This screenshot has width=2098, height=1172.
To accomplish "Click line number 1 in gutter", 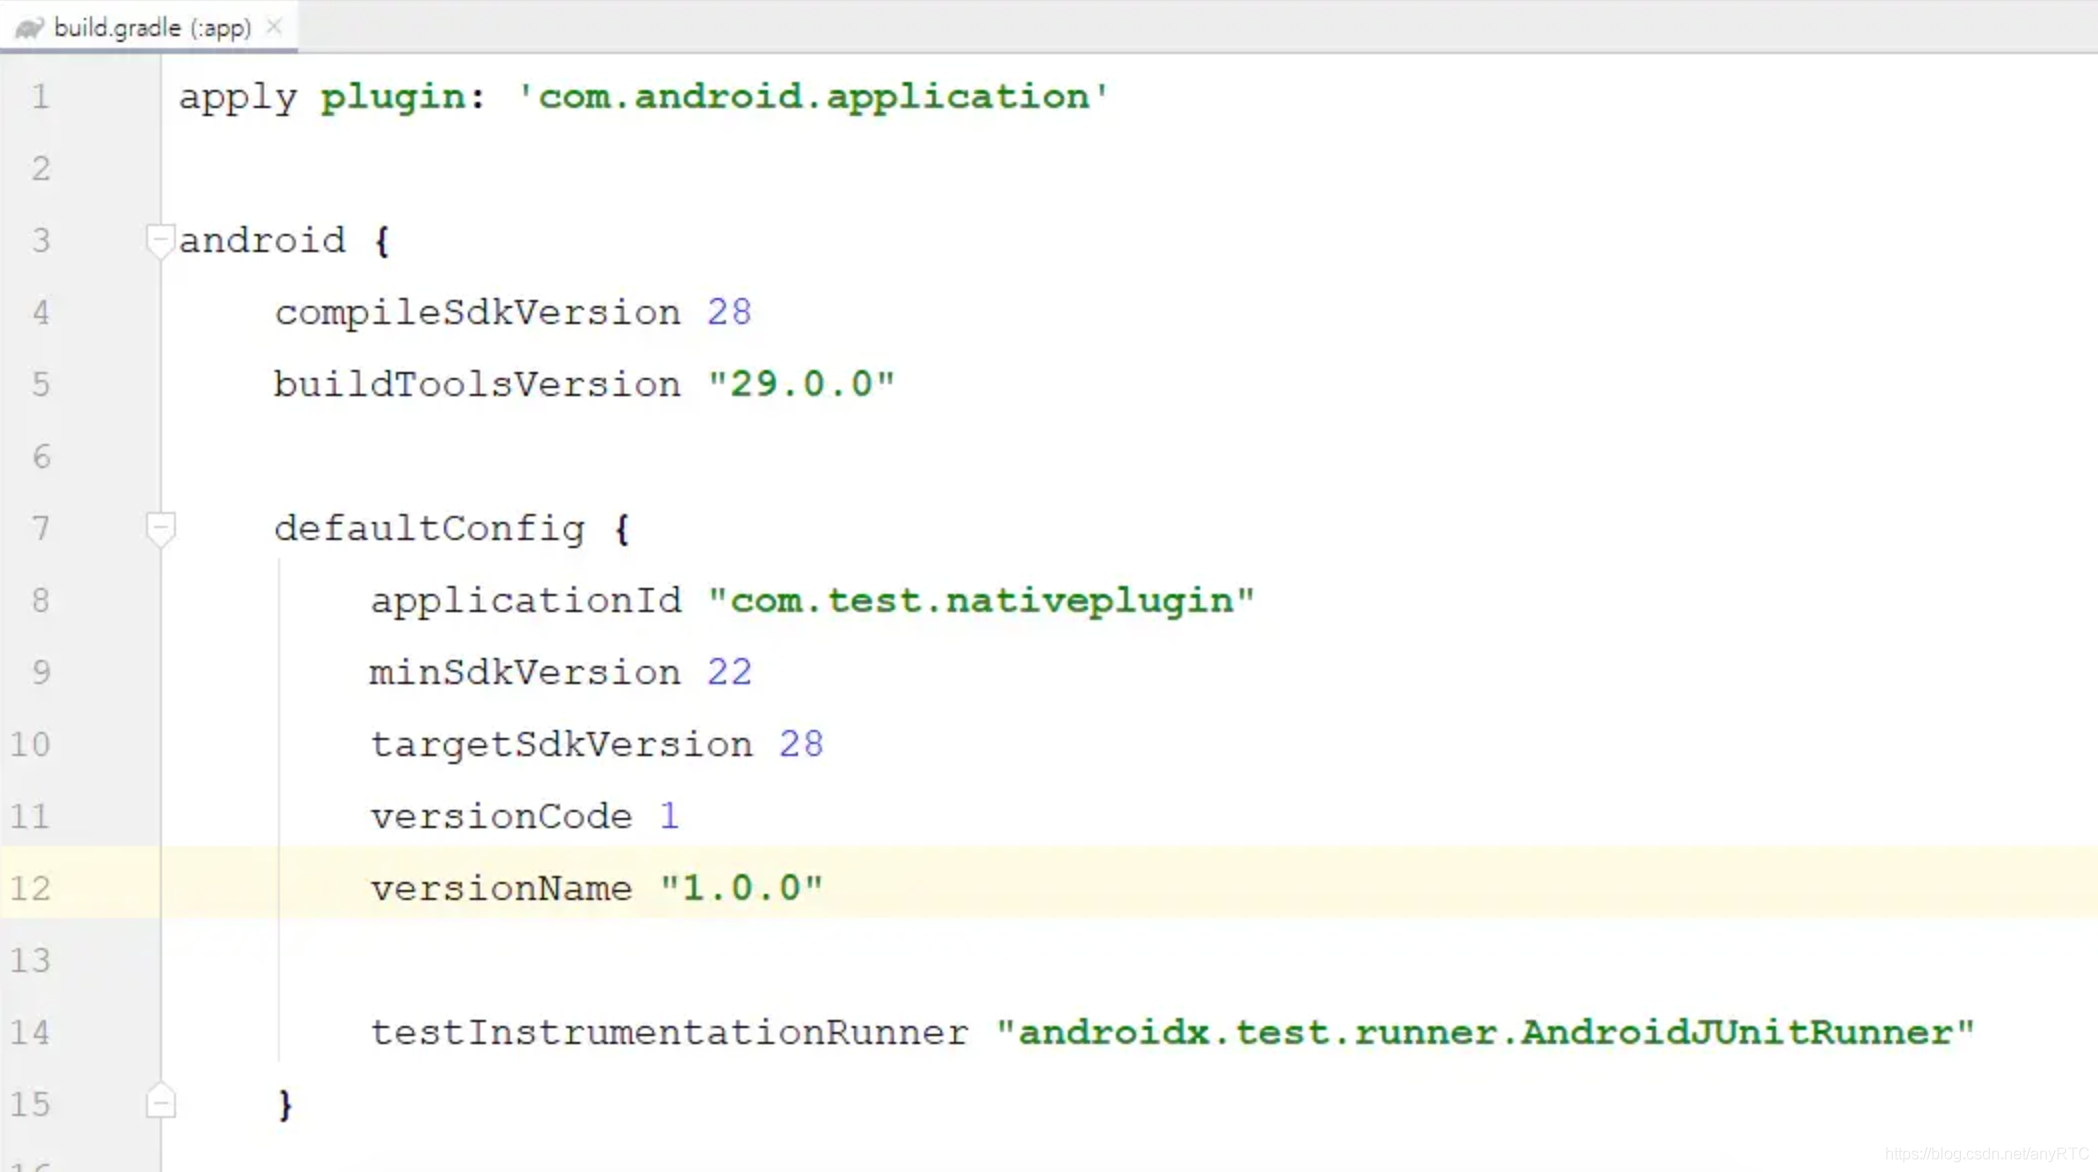I will [40, 97].
